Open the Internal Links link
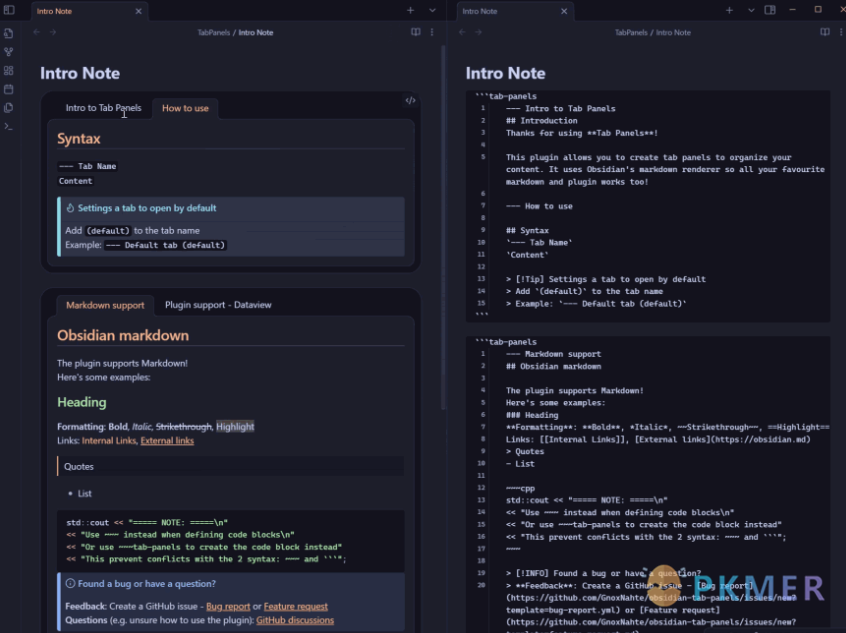The height and width of the screenshot is (633, 846). (x=109, y=441)
